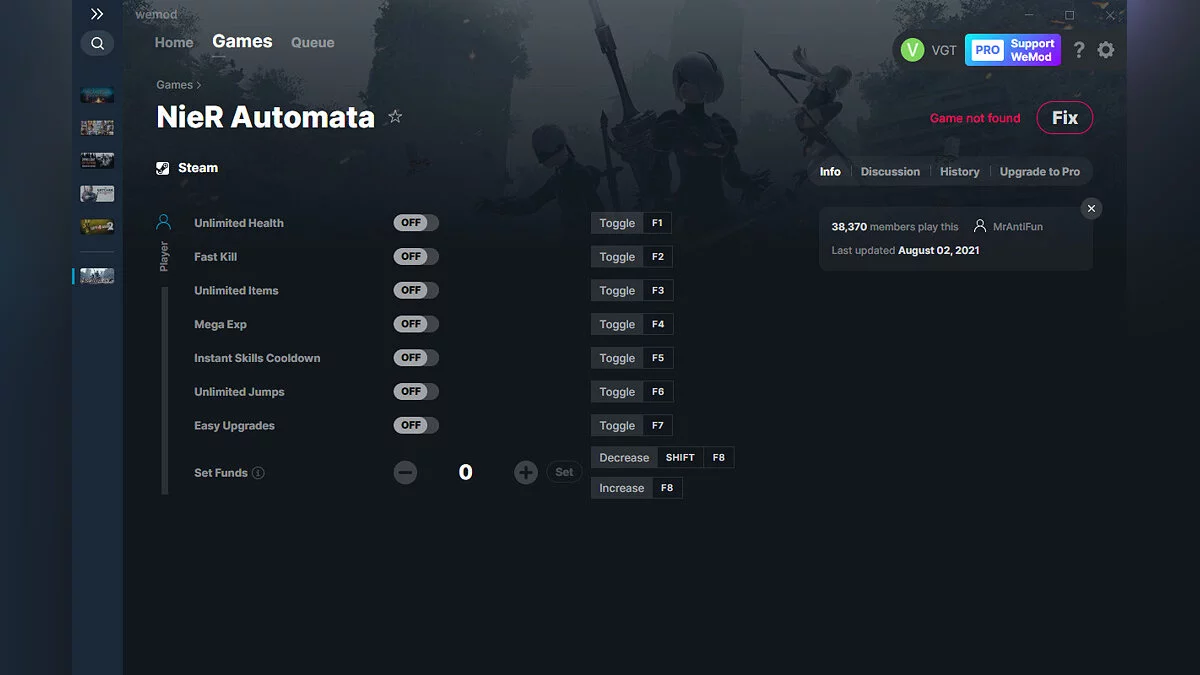Switch to the Discussion tab
Viewport: 1200px width, 675px height.
click(x=890, y=172)
